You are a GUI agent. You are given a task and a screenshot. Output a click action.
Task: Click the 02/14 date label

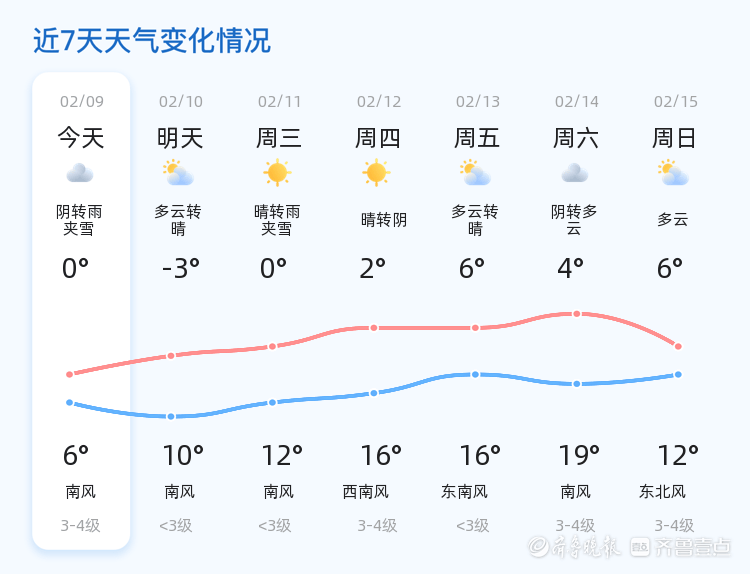pos(577,101)
